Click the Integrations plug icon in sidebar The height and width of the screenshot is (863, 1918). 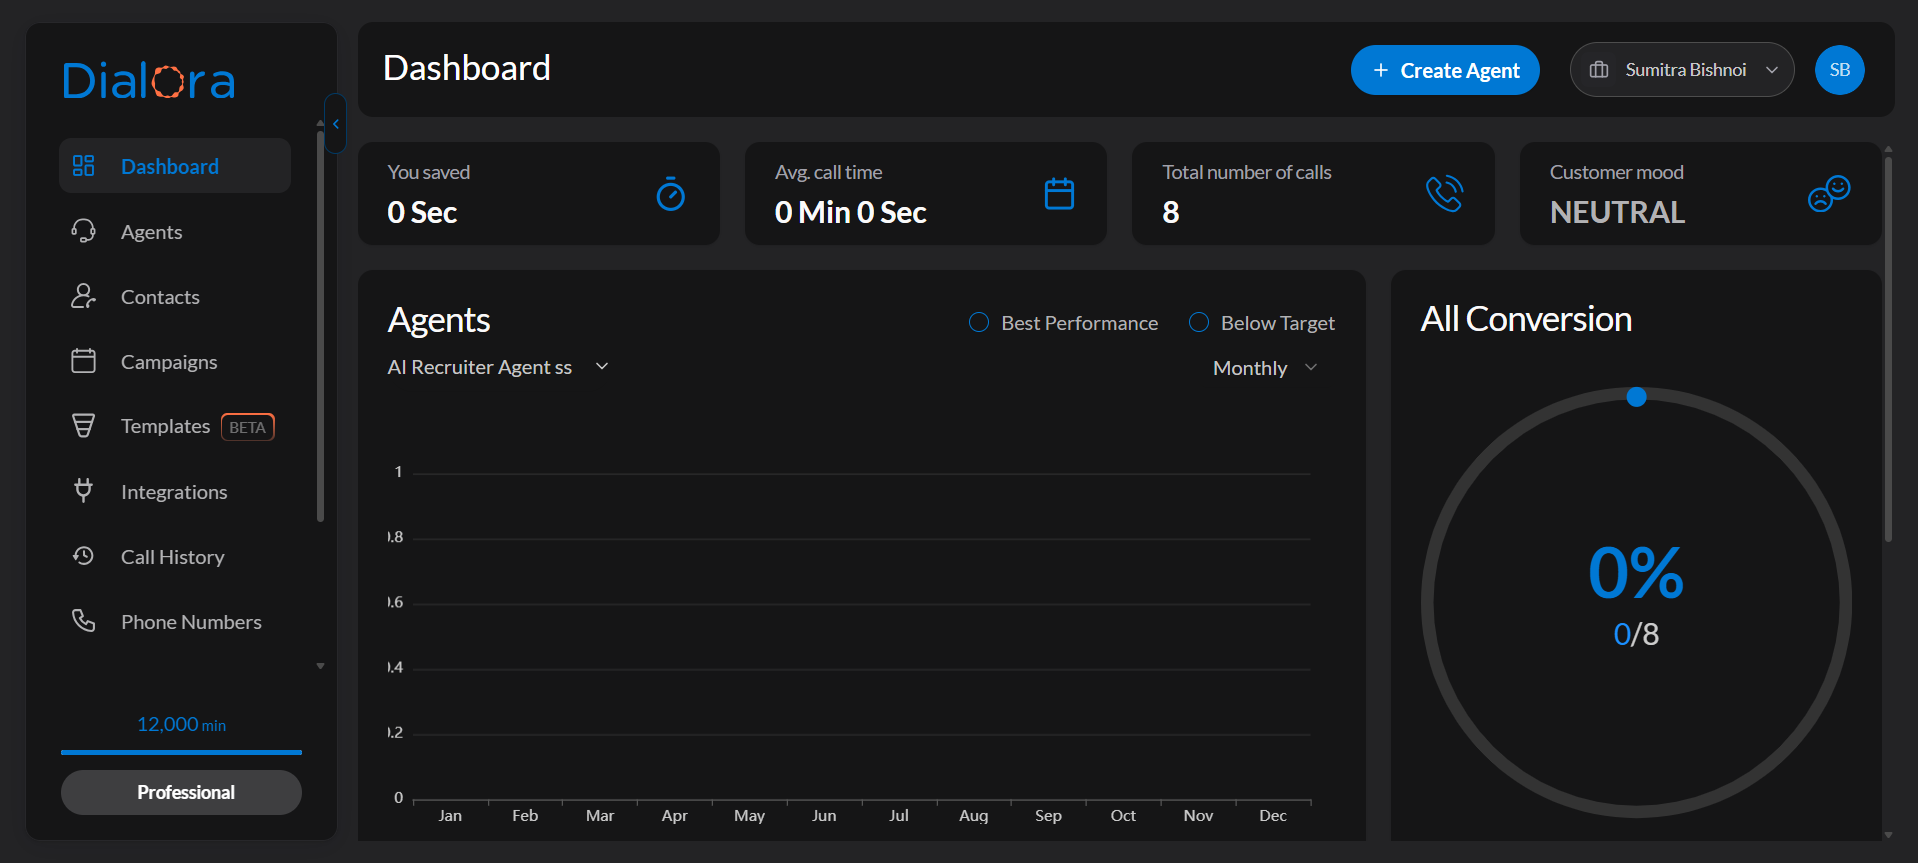pos(84,491)
